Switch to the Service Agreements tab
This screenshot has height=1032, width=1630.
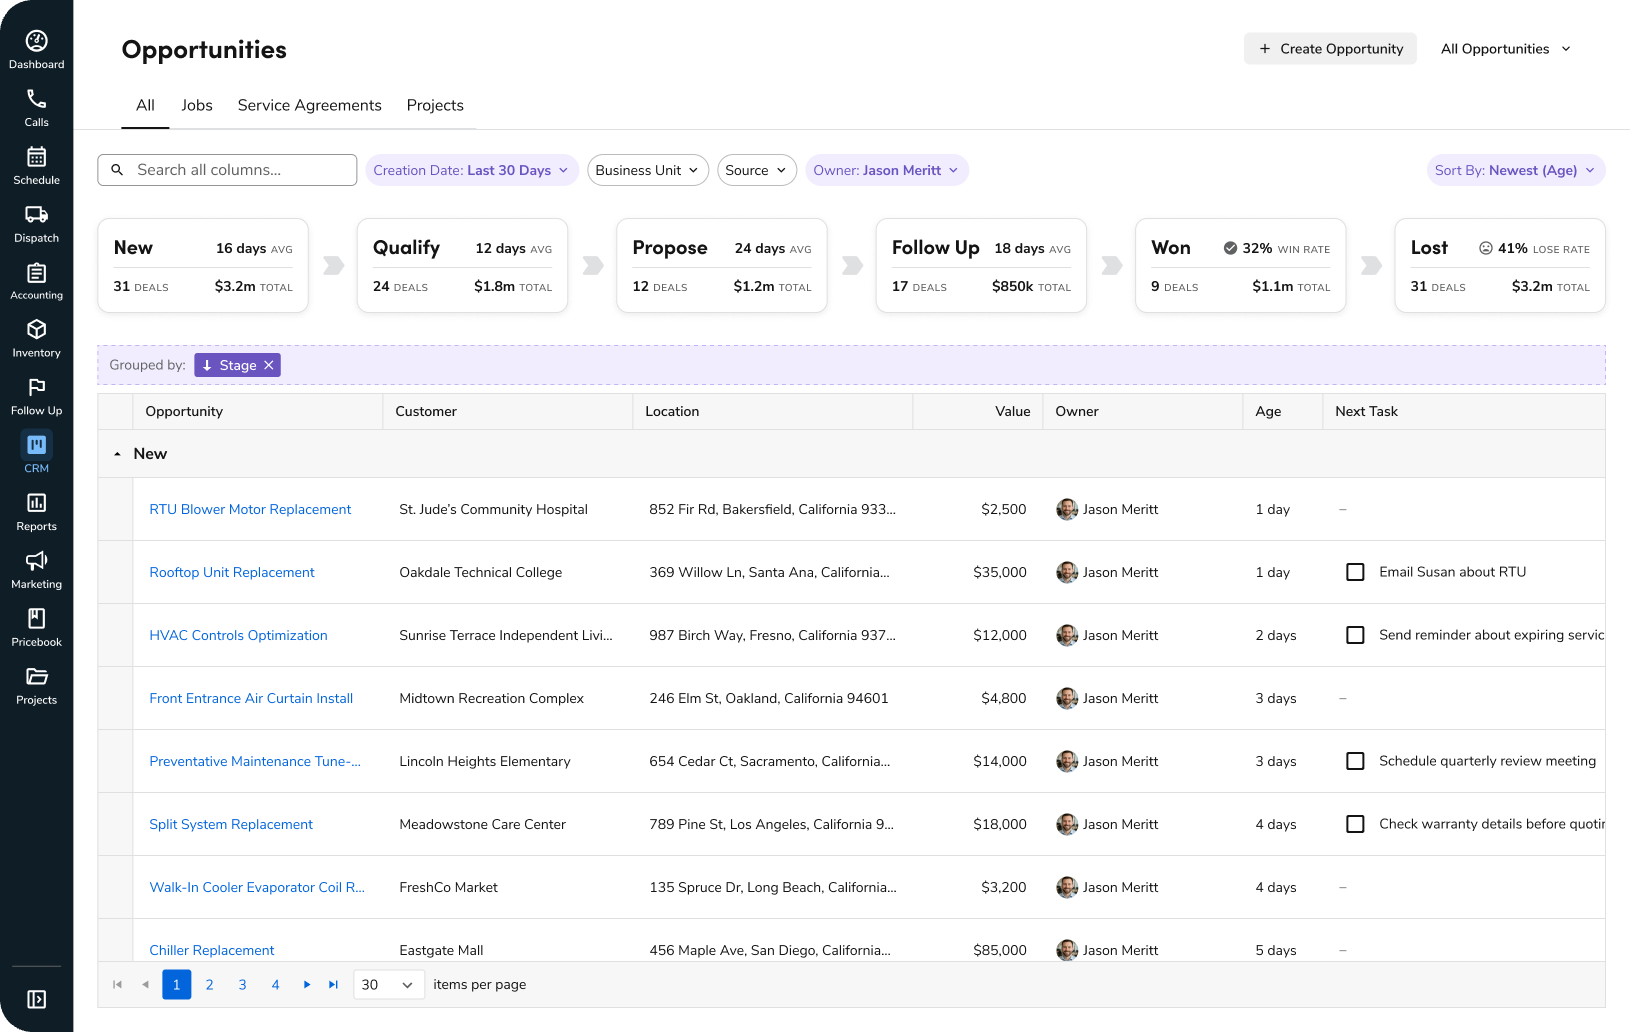309,105
